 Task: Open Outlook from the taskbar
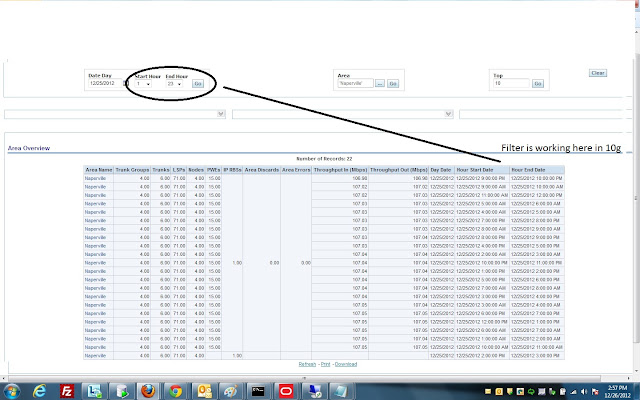204,391
